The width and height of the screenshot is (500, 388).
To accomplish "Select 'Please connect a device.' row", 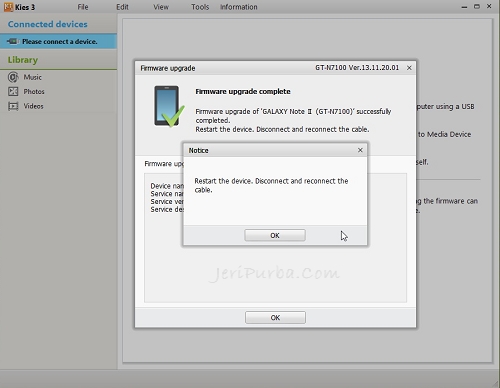I will [x=58, y=41].
